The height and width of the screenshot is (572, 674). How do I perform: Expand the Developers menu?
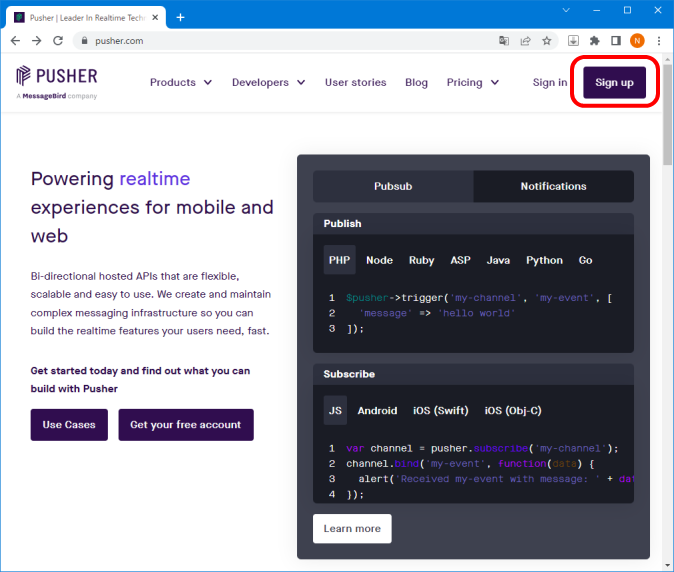click(x=269, y=82)
